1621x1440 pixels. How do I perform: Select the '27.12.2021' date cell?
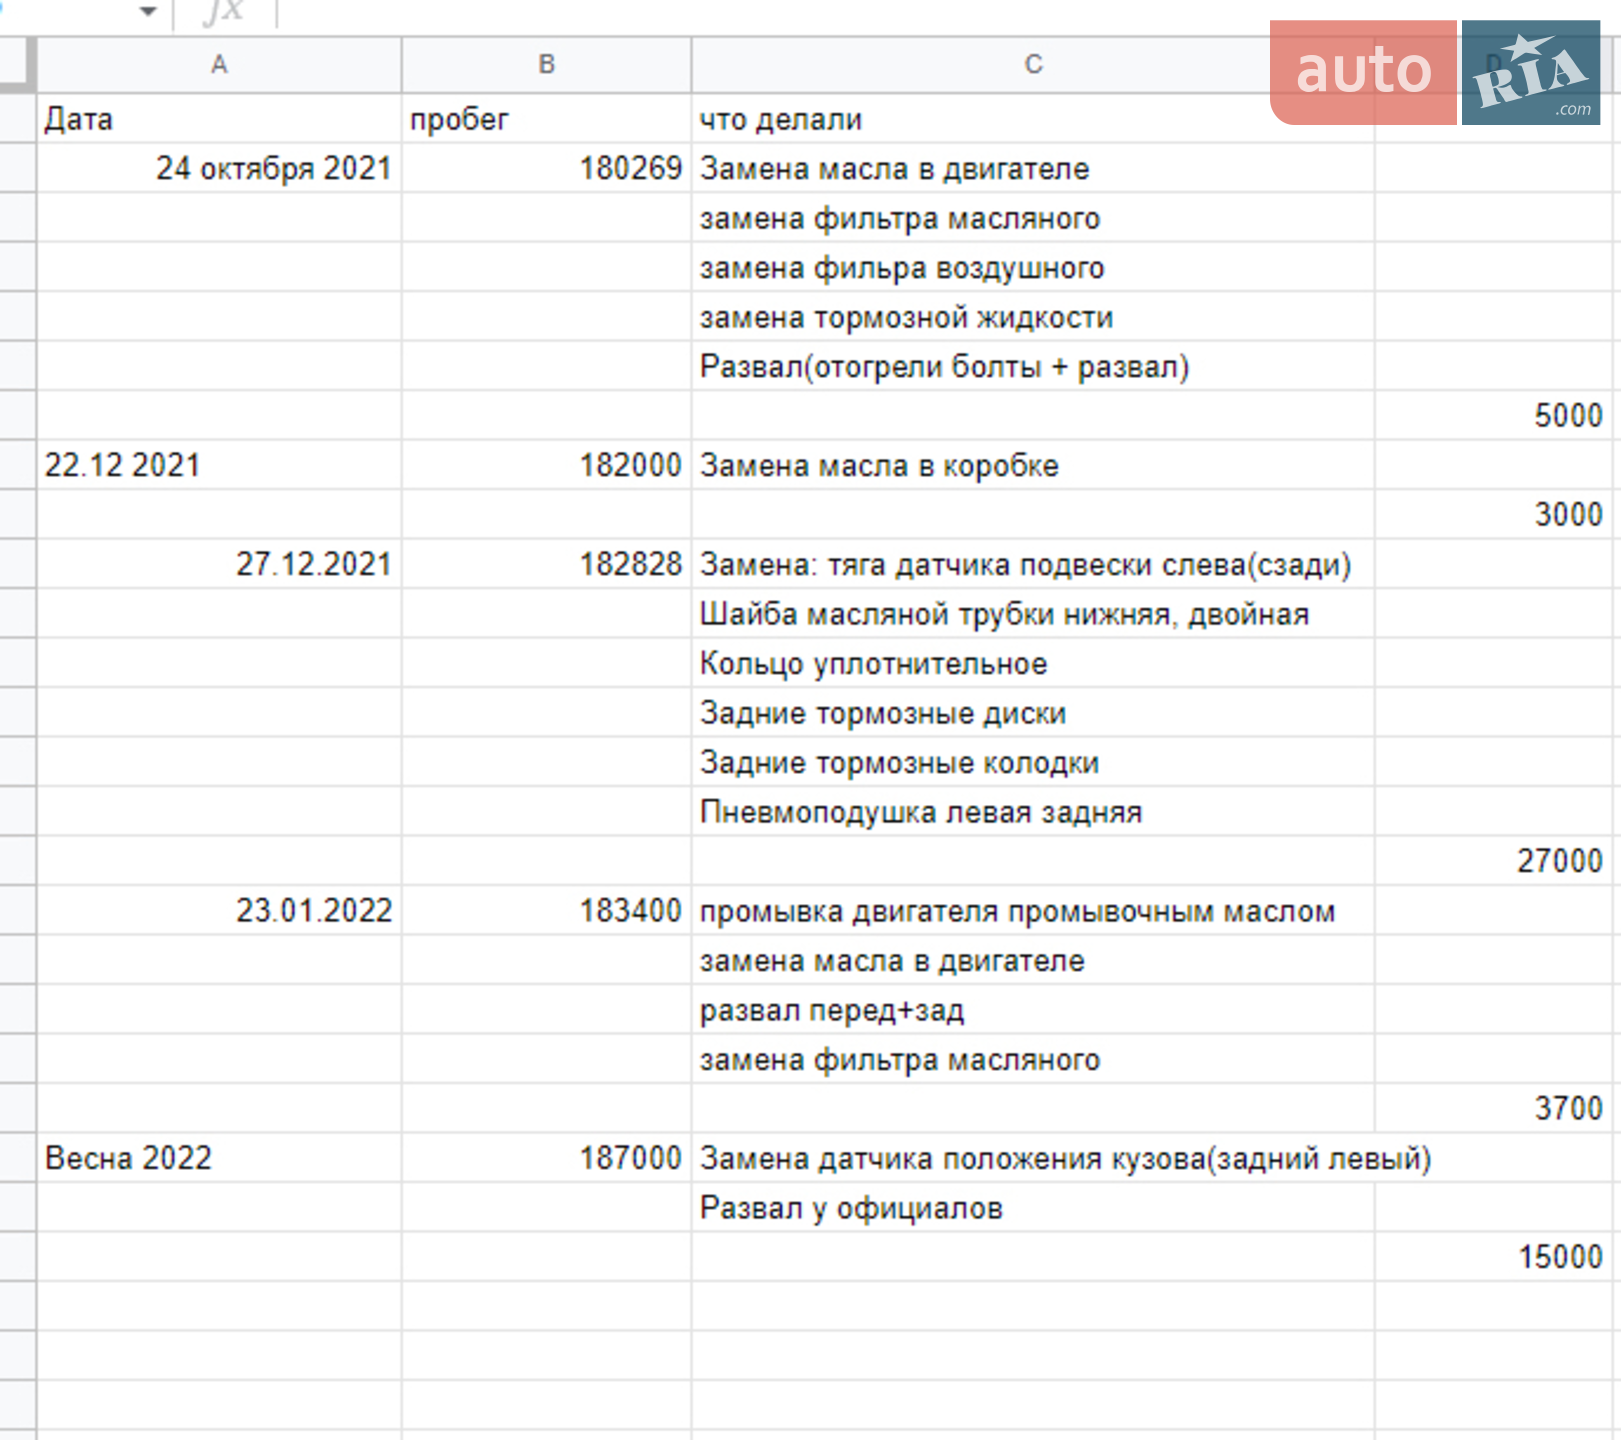pos(219,564)
